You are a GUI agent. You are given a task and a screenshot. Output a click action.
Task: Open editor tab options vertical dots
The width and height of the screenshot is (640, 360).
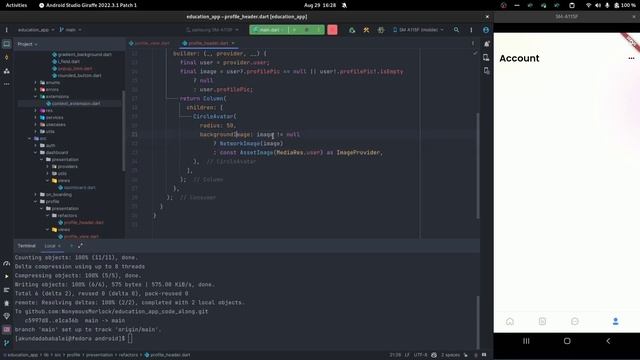pos(473,43)
